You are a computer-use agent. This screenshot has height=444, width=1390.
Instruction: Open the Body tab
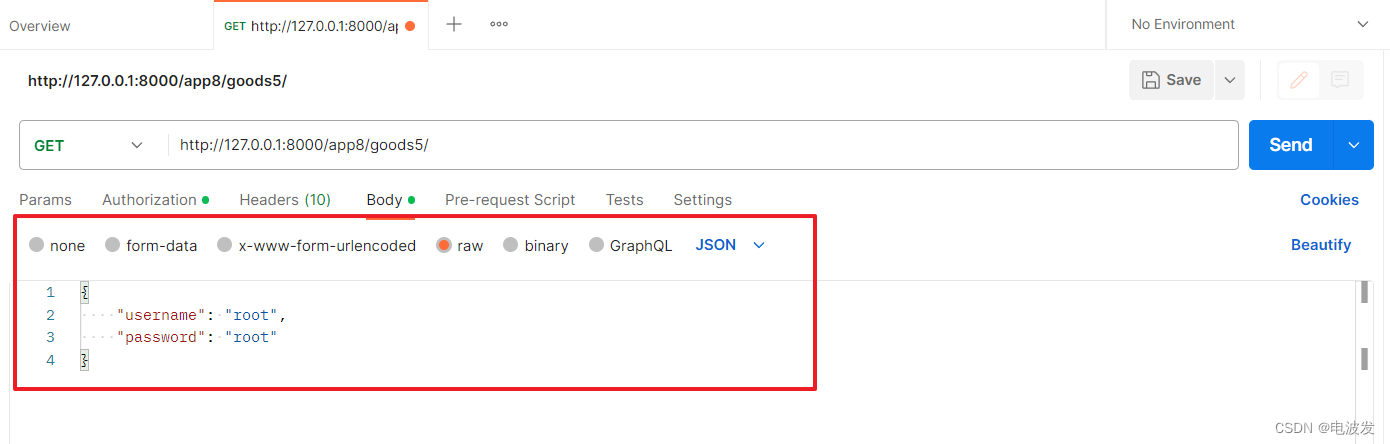[390, 200]
